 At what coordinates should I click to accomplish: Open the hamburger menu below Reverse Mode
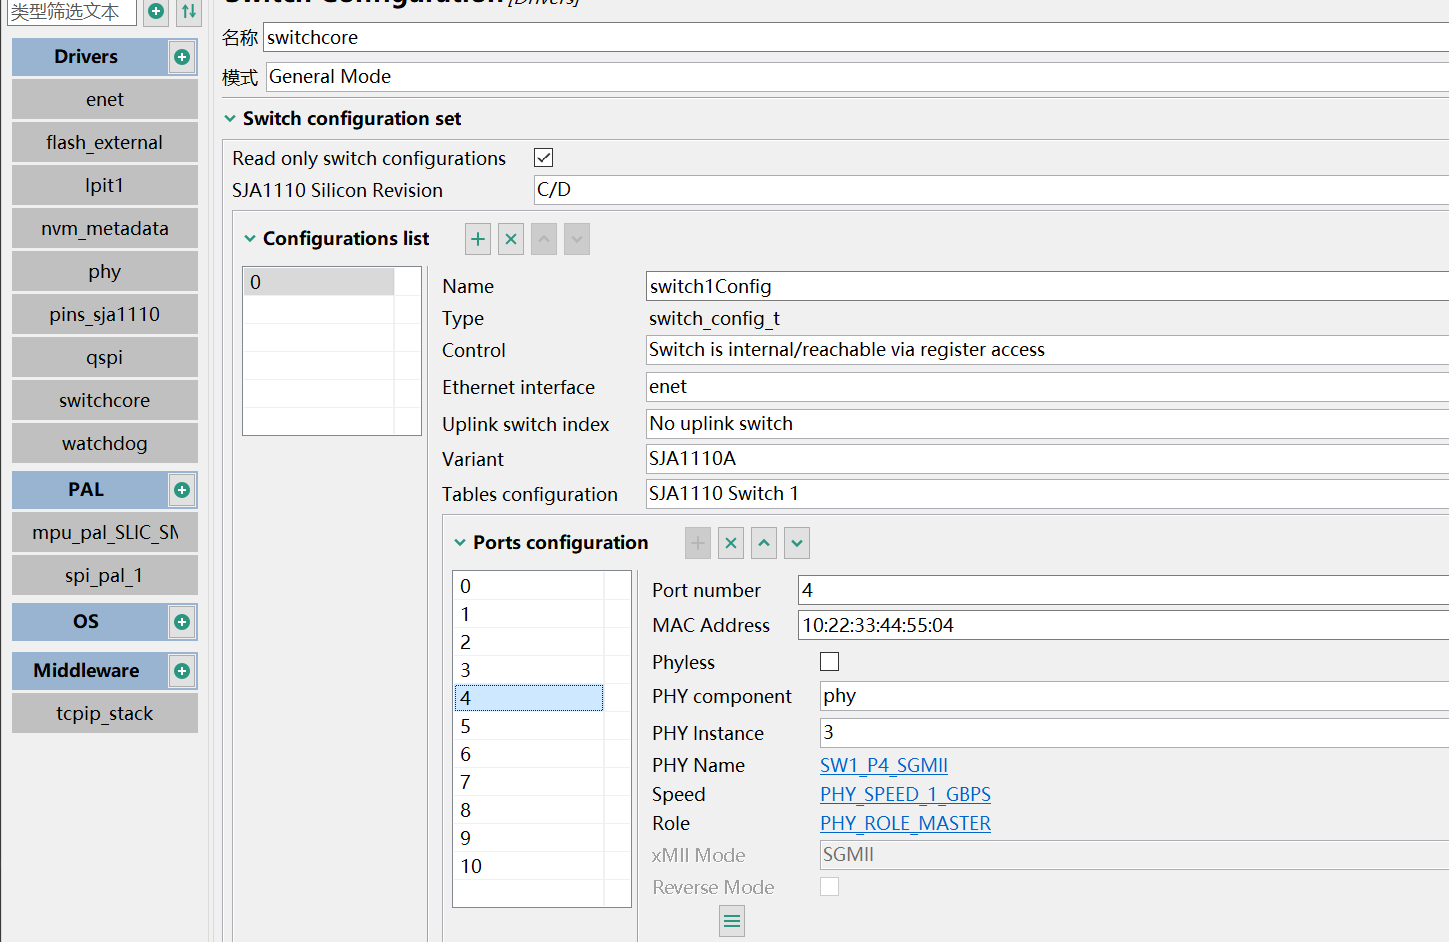(731, 920)
